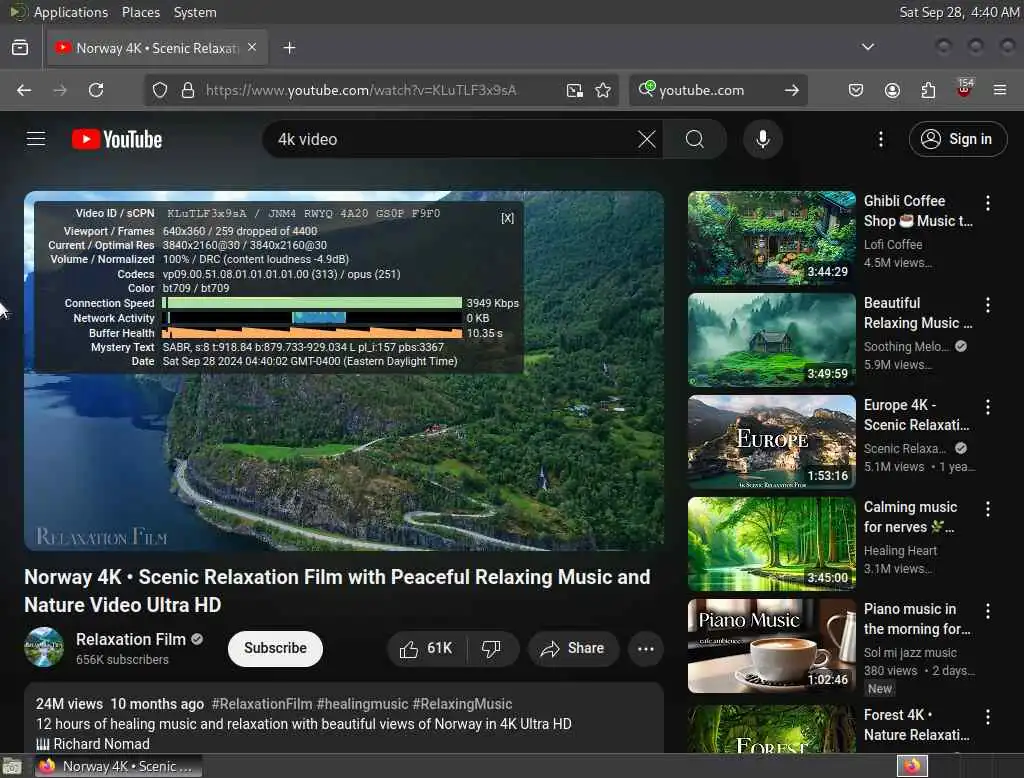Viewport: 1024px width, 778px height.
Task: Open the uBlock extension icon showing 154
Action: [964, 89]
